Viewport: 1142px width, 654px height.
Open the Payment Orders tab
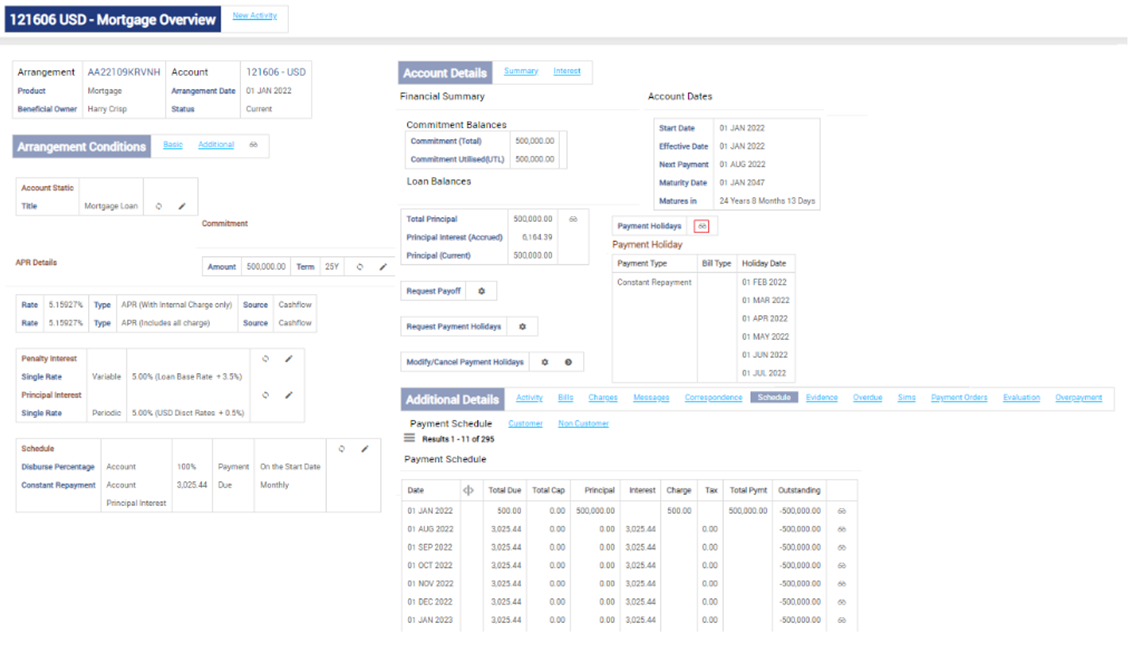coord(959,398)
